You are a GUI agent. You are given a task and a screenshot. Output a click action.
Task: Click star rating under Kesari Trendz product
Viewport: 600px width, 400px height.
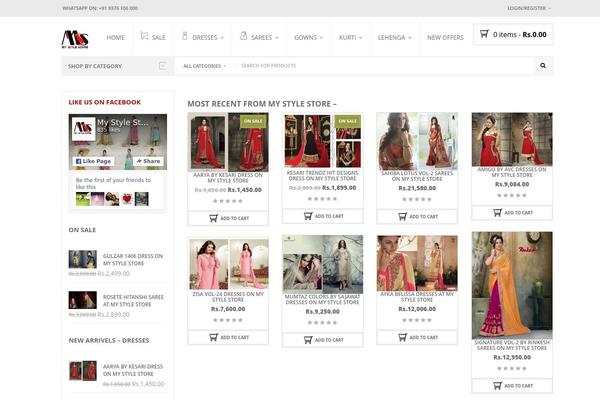point(323,199)
